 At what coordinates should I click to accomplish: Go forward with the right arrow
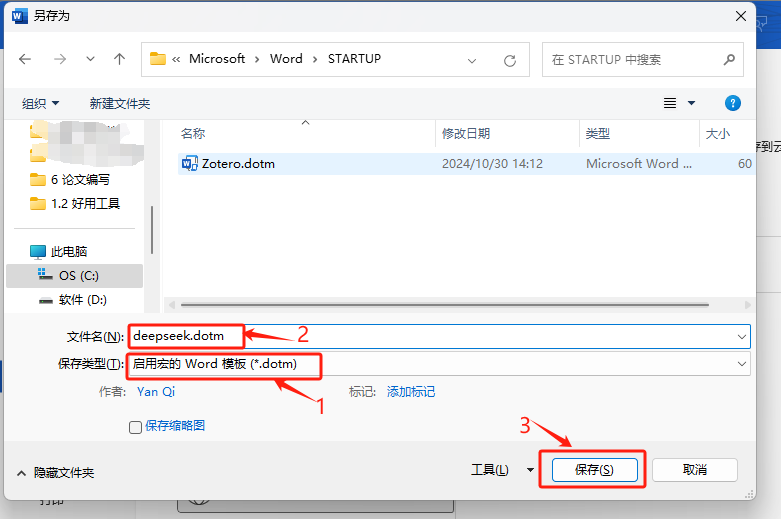60,59
